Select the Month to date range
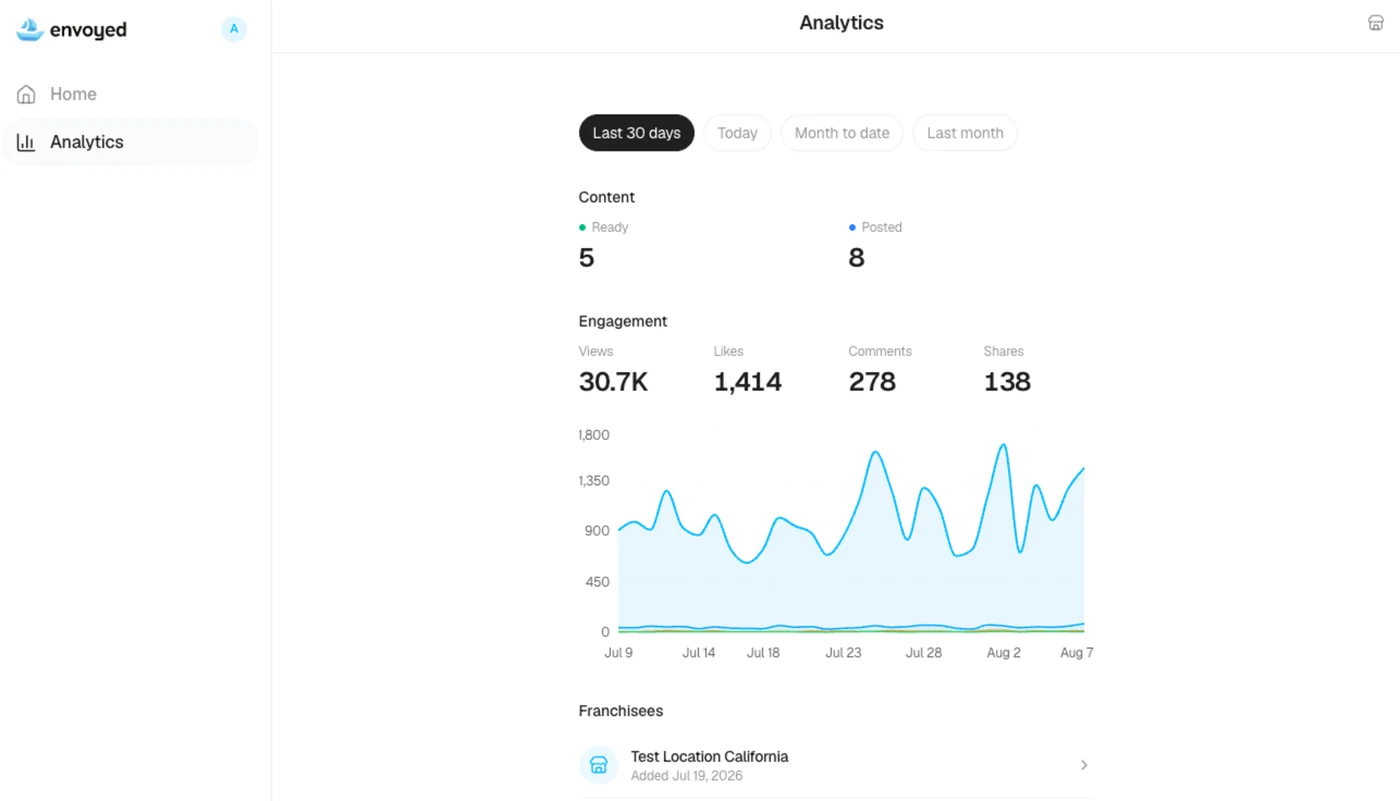 [842, 133]
